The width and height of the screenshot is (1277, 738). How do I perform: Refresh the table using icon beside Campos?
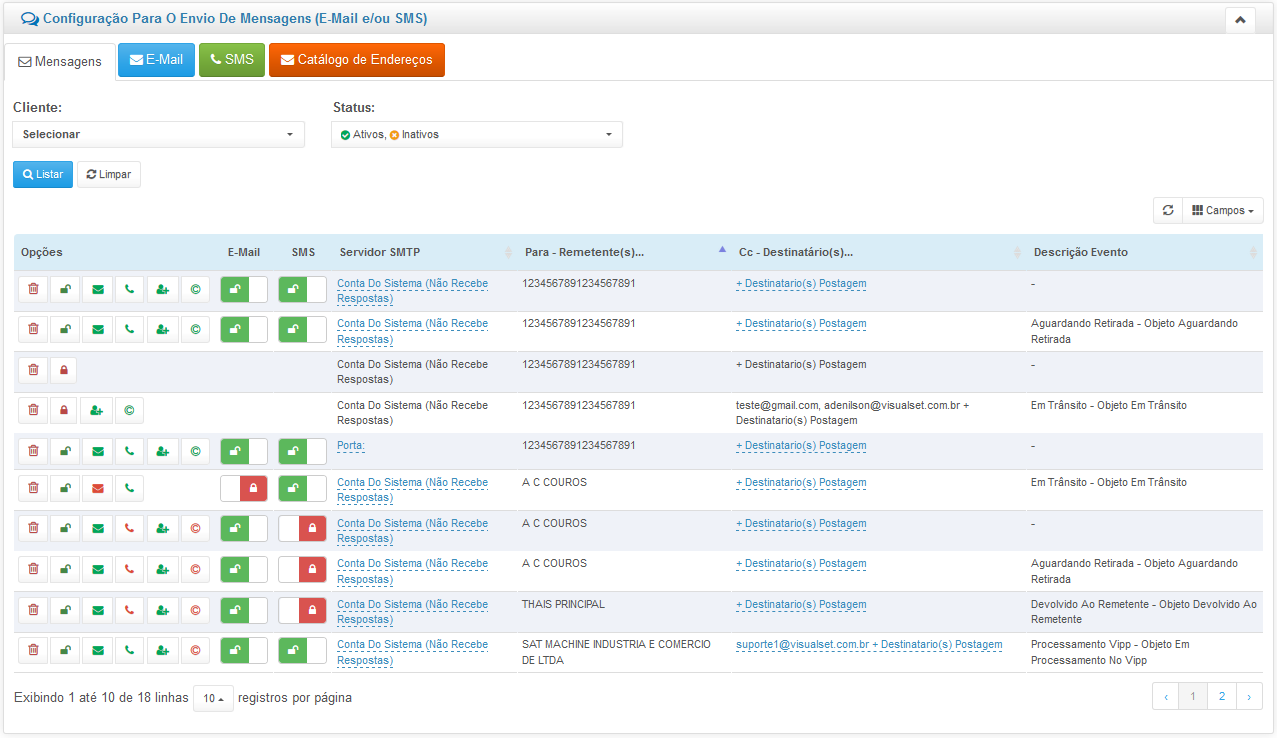1167,211
